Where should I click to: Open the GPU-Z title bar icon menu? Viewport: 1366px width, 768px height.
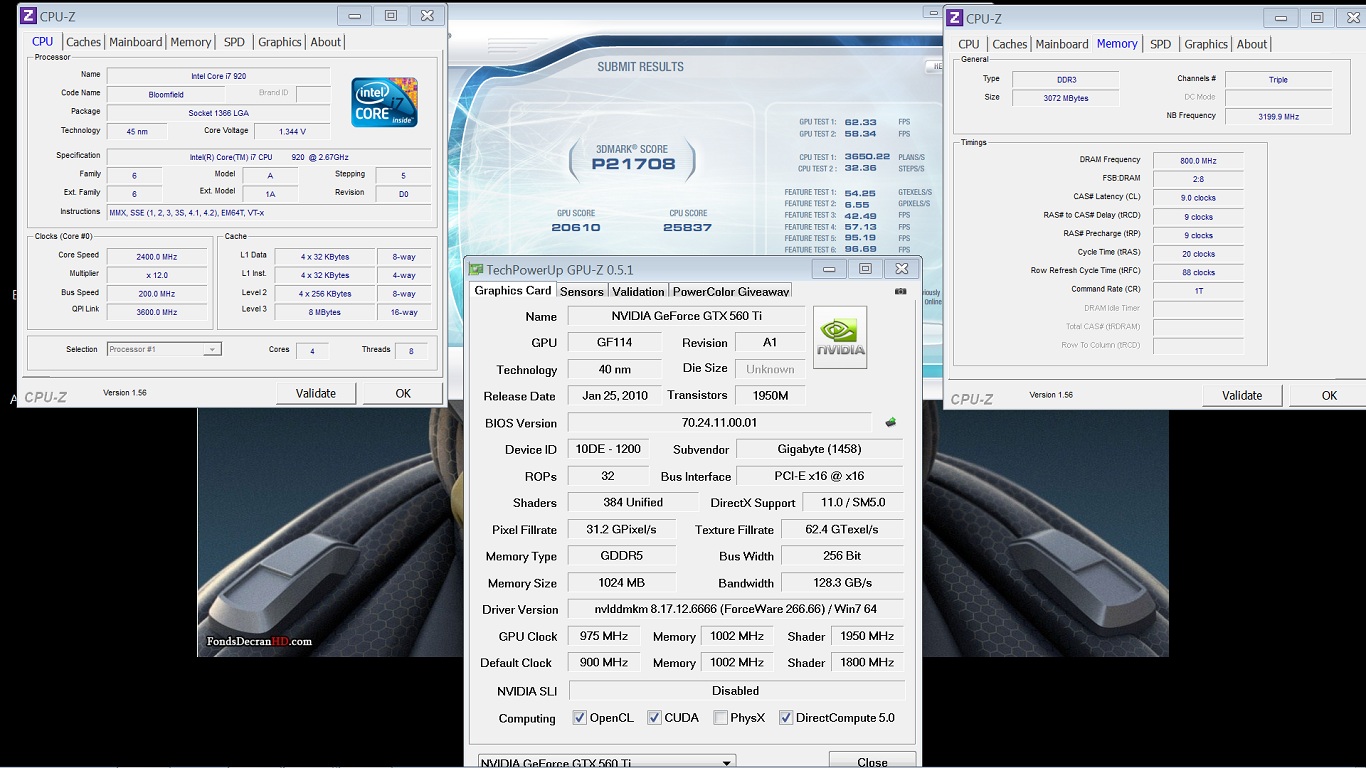click(477, 269)
